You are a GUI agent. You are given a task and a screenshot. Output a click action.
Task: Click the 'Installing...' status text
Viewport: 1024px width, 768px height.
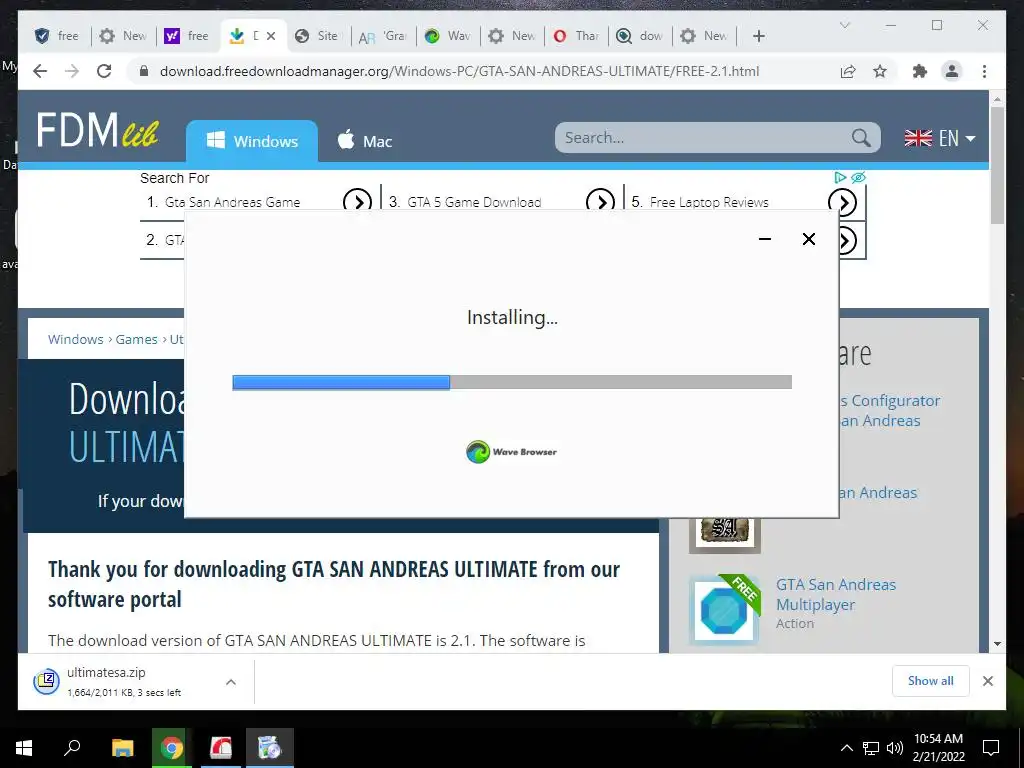(512, 317)
